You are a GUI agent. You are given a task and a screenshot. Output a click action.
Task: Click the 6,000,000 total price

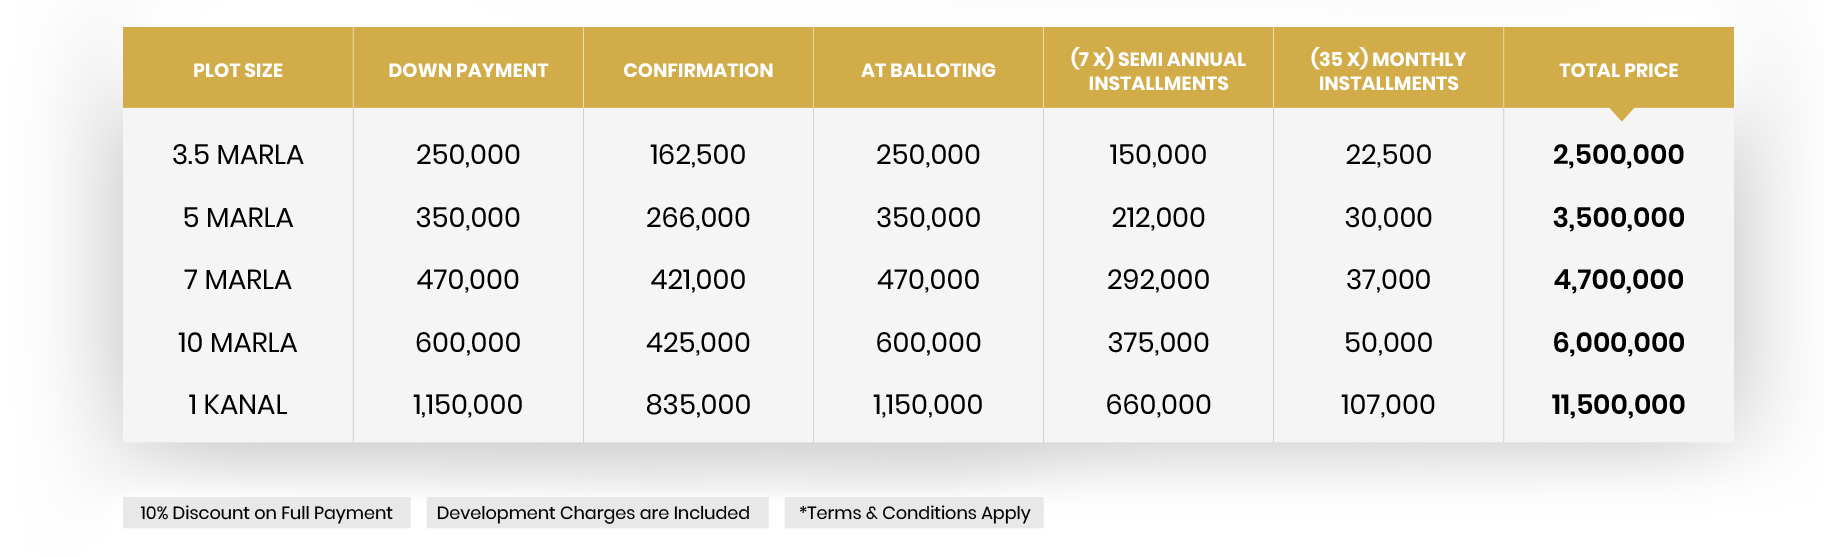click(x=1618, y=343)
